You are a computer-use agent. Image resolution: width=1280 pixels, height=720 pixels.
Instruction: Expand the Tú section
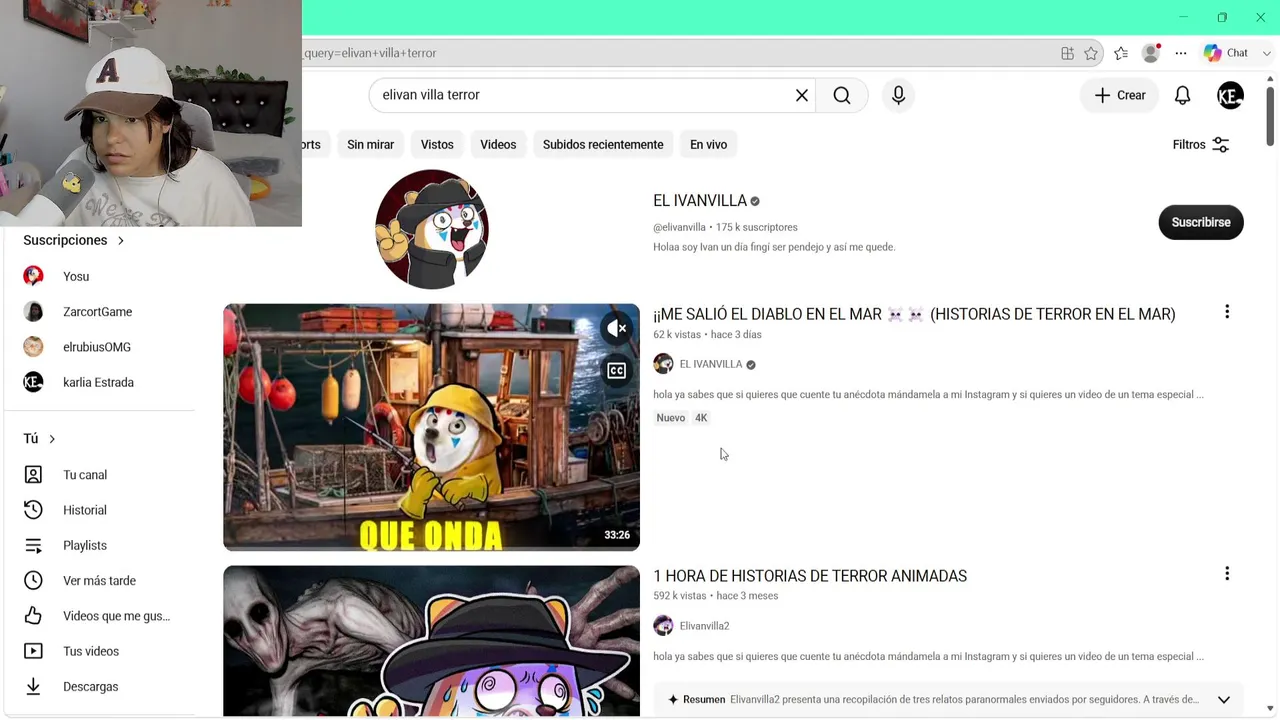coord(39,439)
